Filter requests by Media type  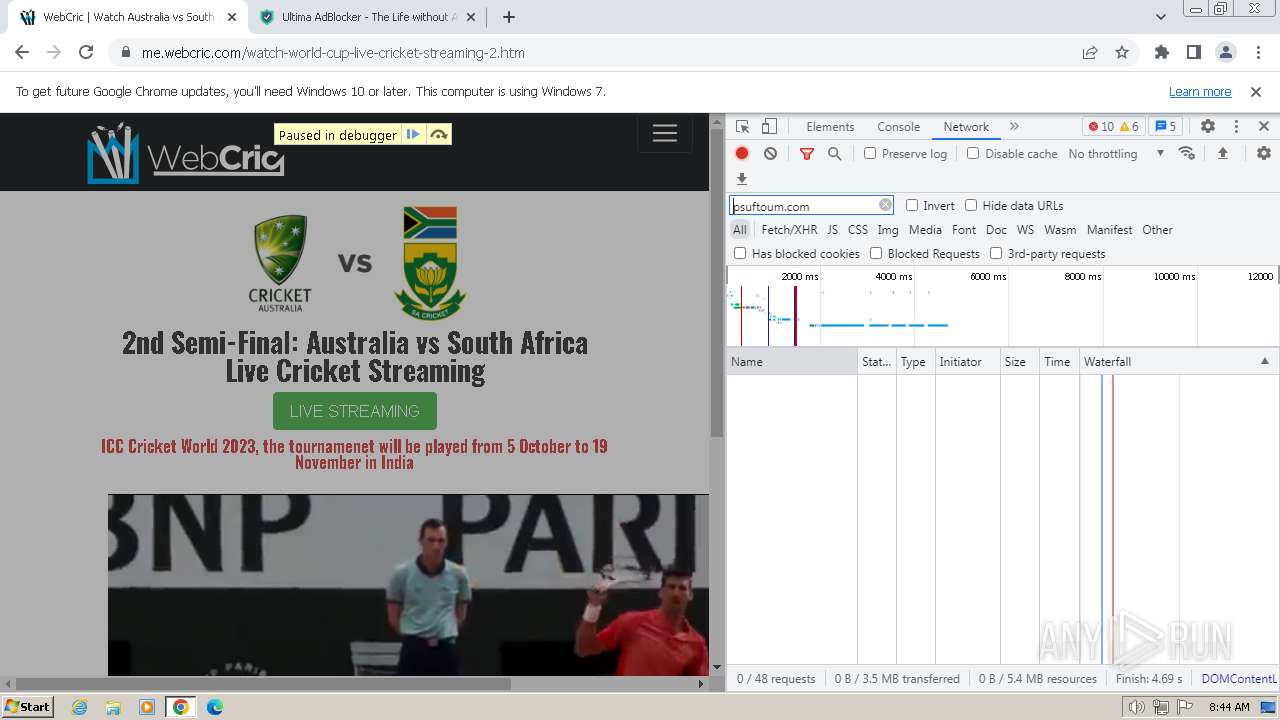click(x=925, y=229)
